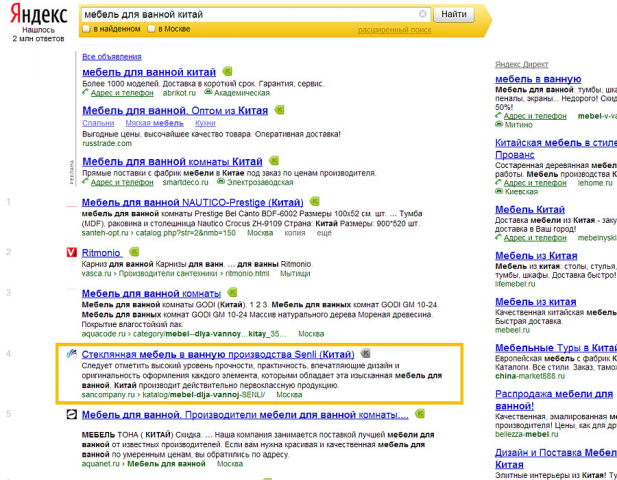Click grey tag icon beside Senli result

366,353
